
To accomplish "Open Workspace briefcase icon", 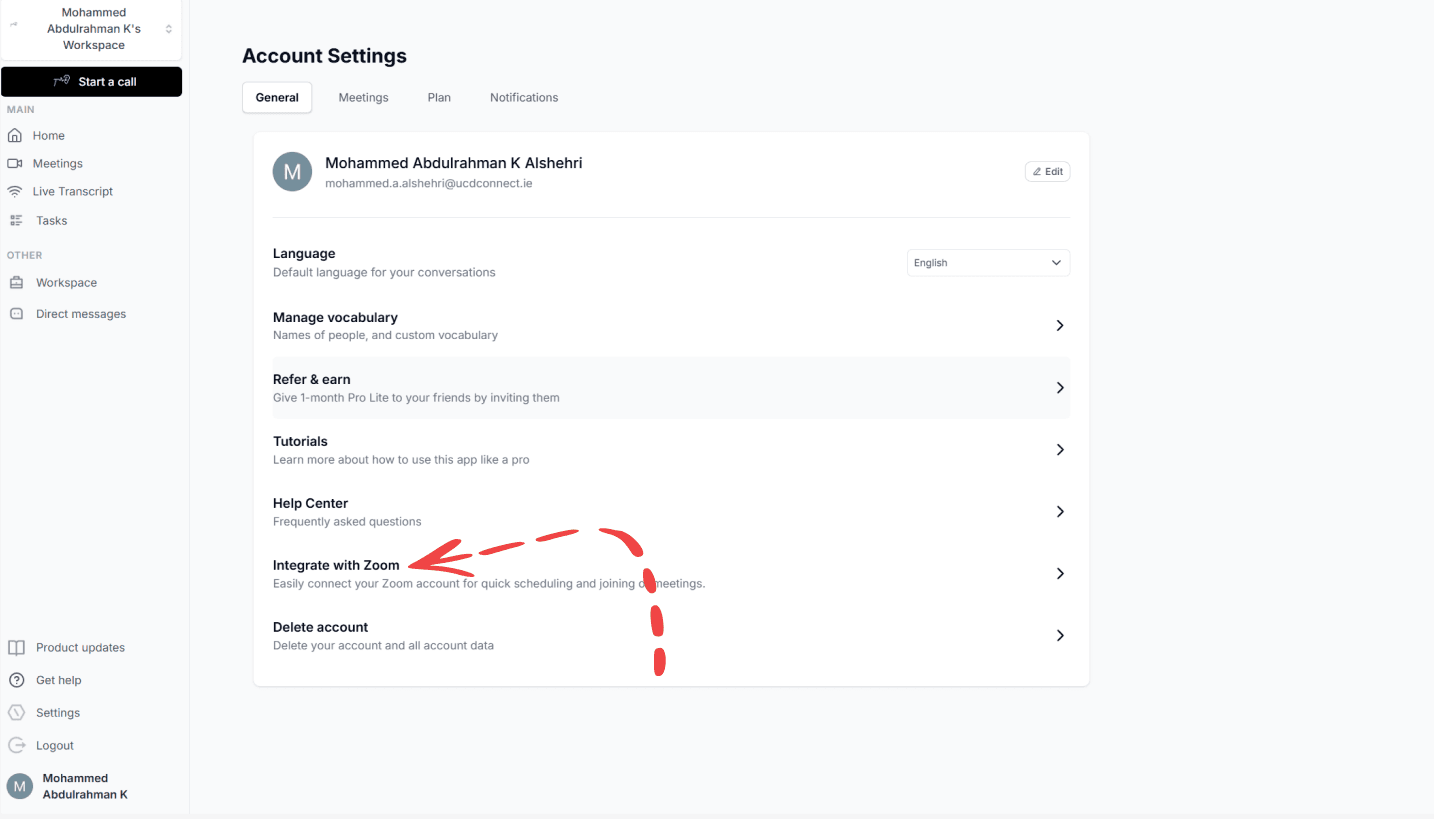I will pos(16,283).
